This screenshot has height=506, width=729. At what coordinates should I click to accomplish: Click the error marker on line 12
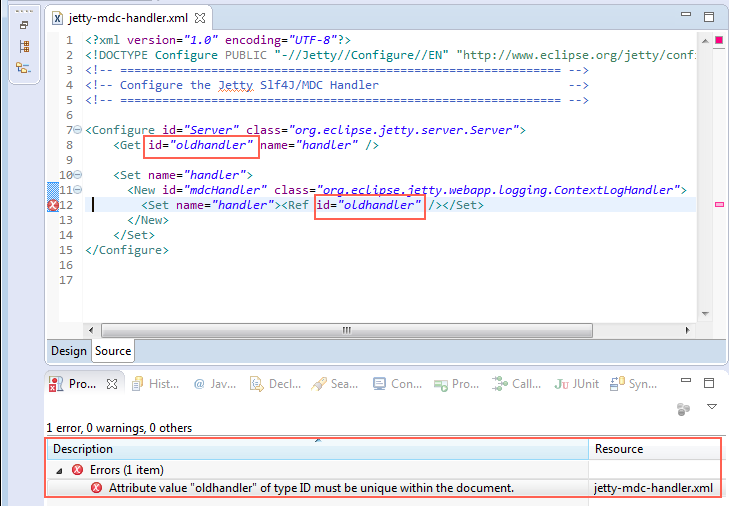click(x=53, y=205)
